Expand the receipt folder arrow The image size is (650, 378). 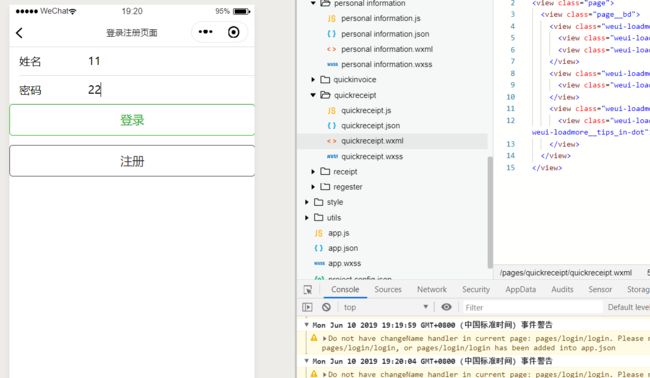pyautogui.click(x=313, y=172)
